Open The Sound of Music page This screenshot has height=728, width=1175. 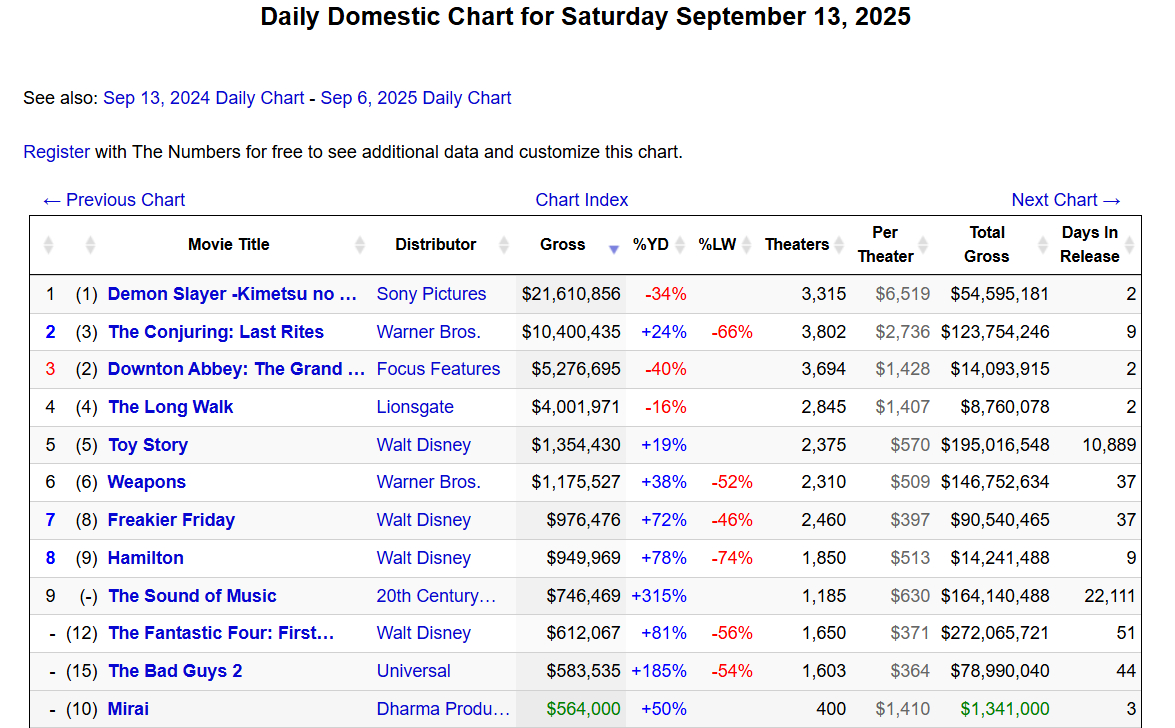[x=192, y=596]
